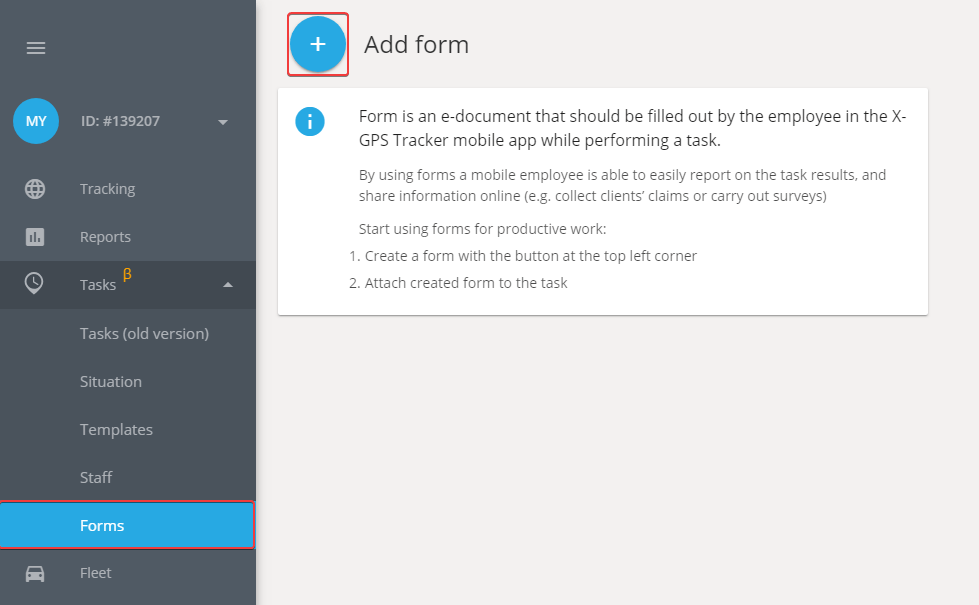The image size is (979, 605).
Task: Click the MY account avatar
Action: [x=36, y=121]
